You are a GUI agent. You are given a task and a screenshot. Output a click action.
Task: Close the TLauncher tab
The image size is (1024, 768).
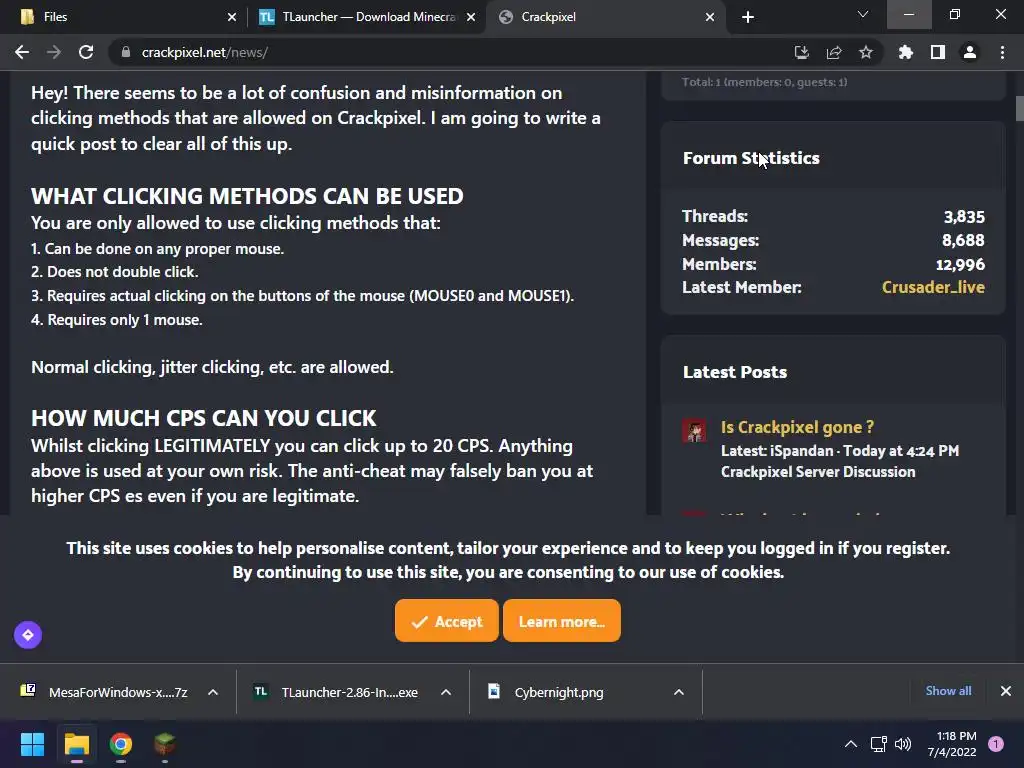click(470, 17)
